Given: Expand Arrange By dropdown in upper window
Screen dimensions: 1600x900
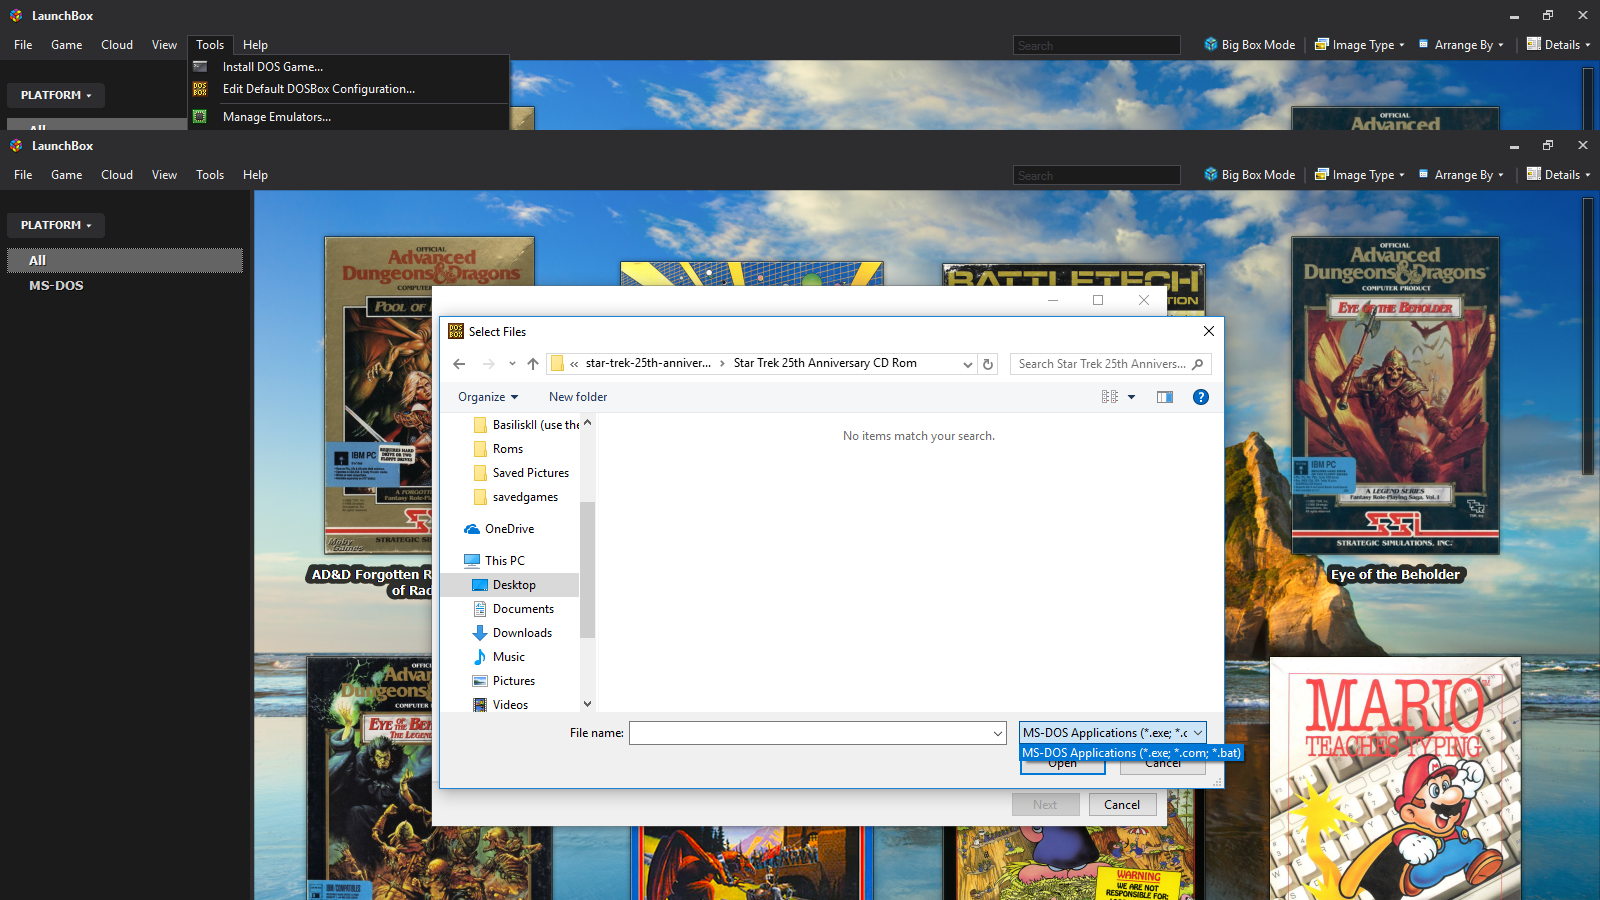Looking at the screenshot, I should point(1501,45).
